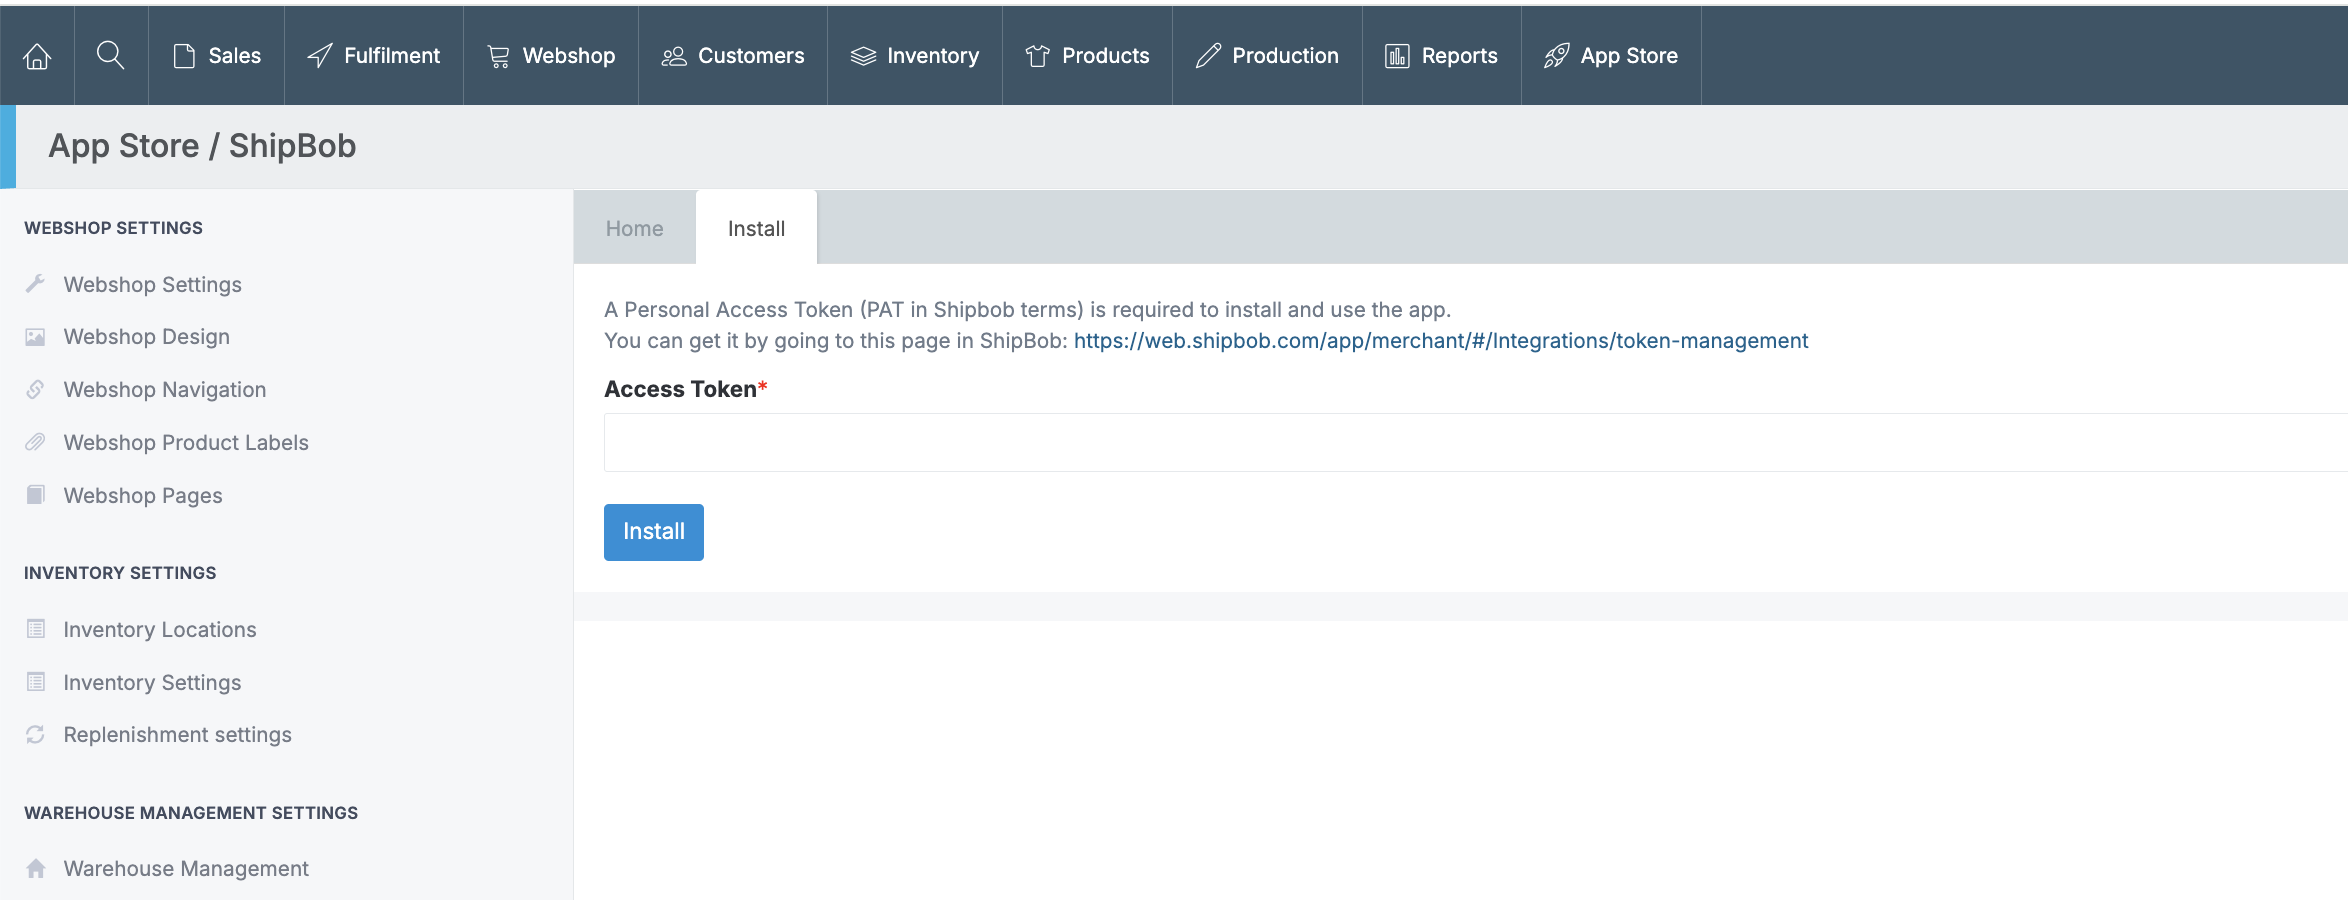
Task: Click the refresh icon beside Replenishment settings
Action: [35, 735]
